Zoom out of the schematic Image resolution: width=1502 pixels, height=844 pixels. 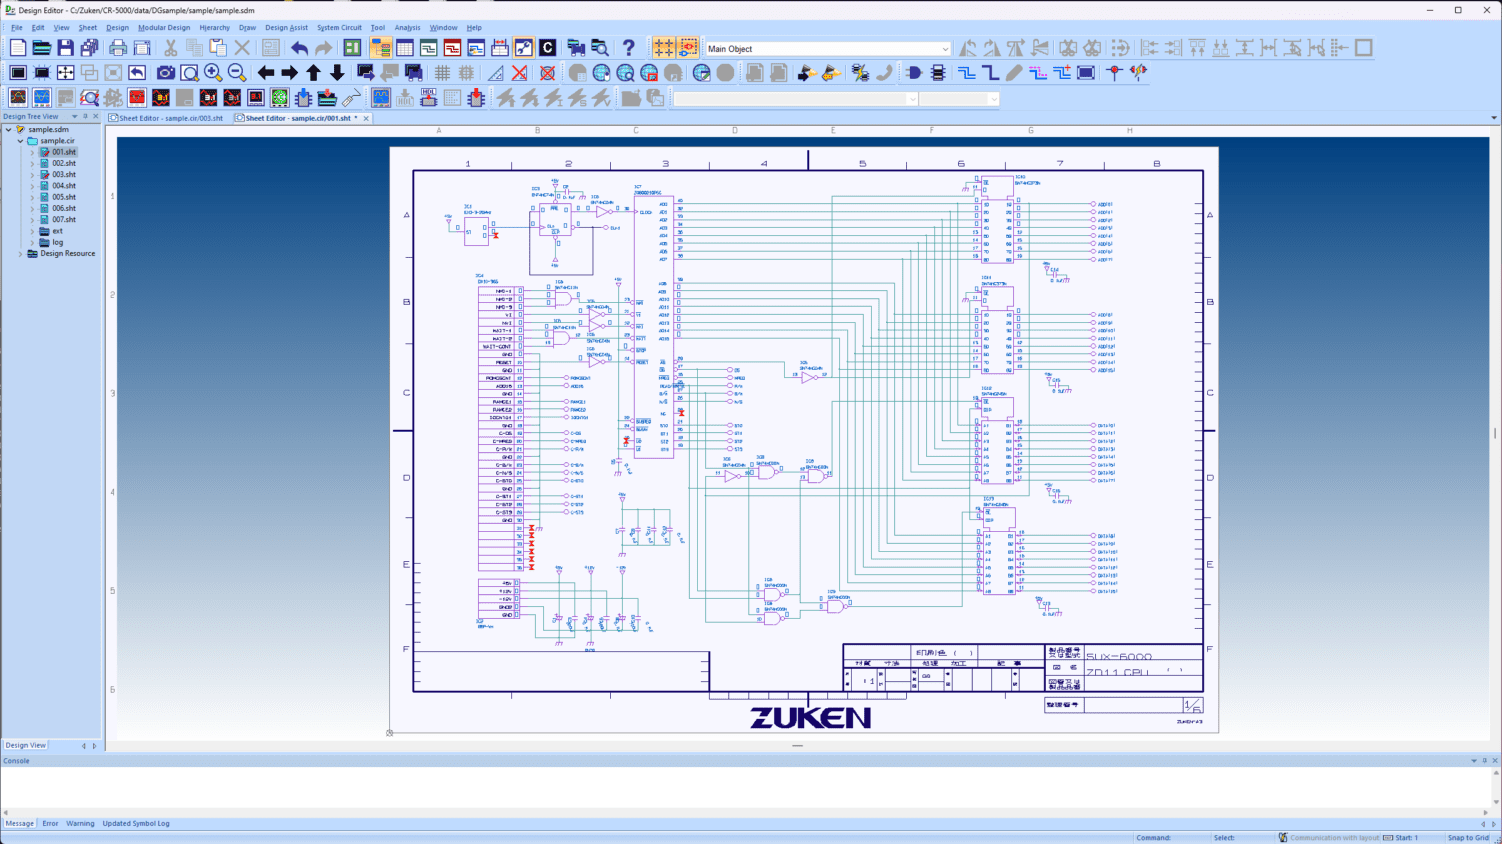pyautogui.click(x=237, y=72)
